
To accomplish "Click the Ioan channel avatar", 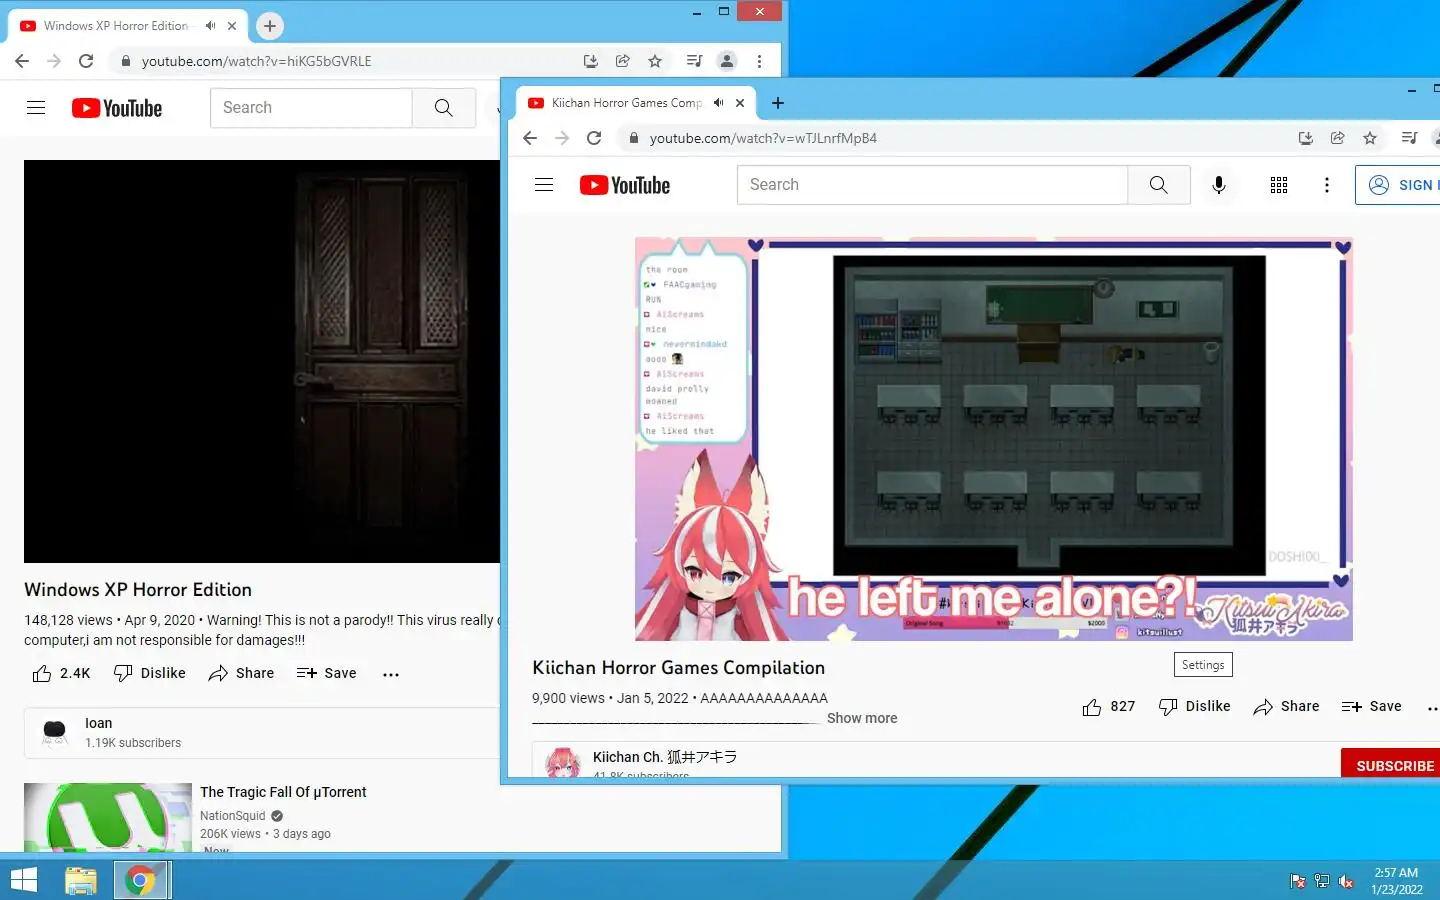I will tap(55, 732).
